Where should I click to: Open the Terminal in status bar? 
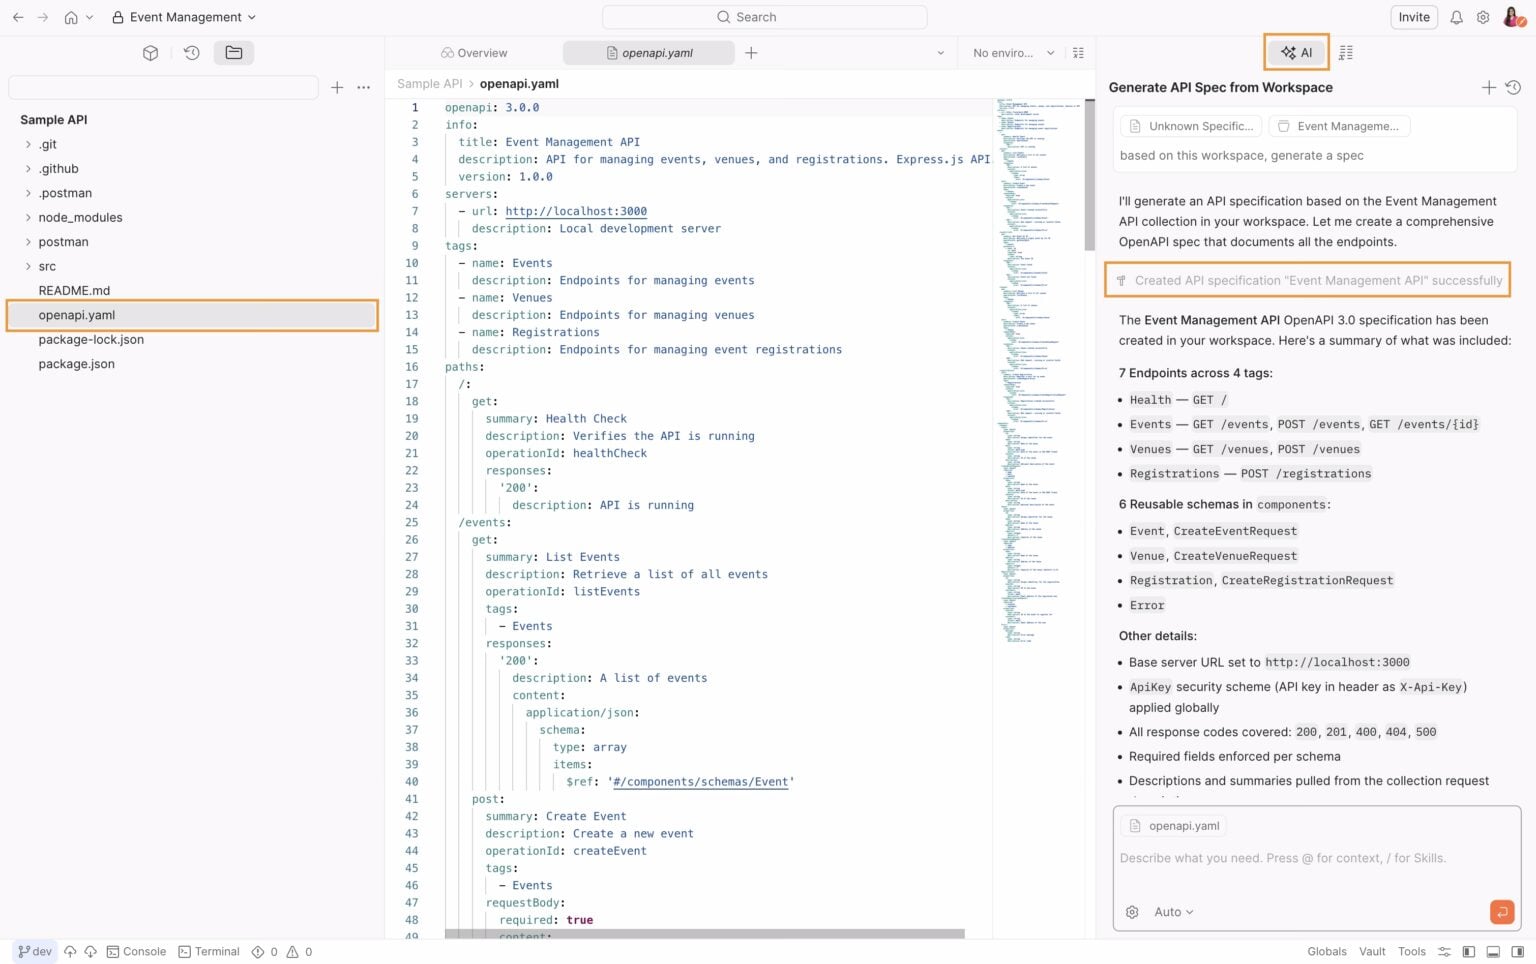pyautogui.click(x=208, y=952)
